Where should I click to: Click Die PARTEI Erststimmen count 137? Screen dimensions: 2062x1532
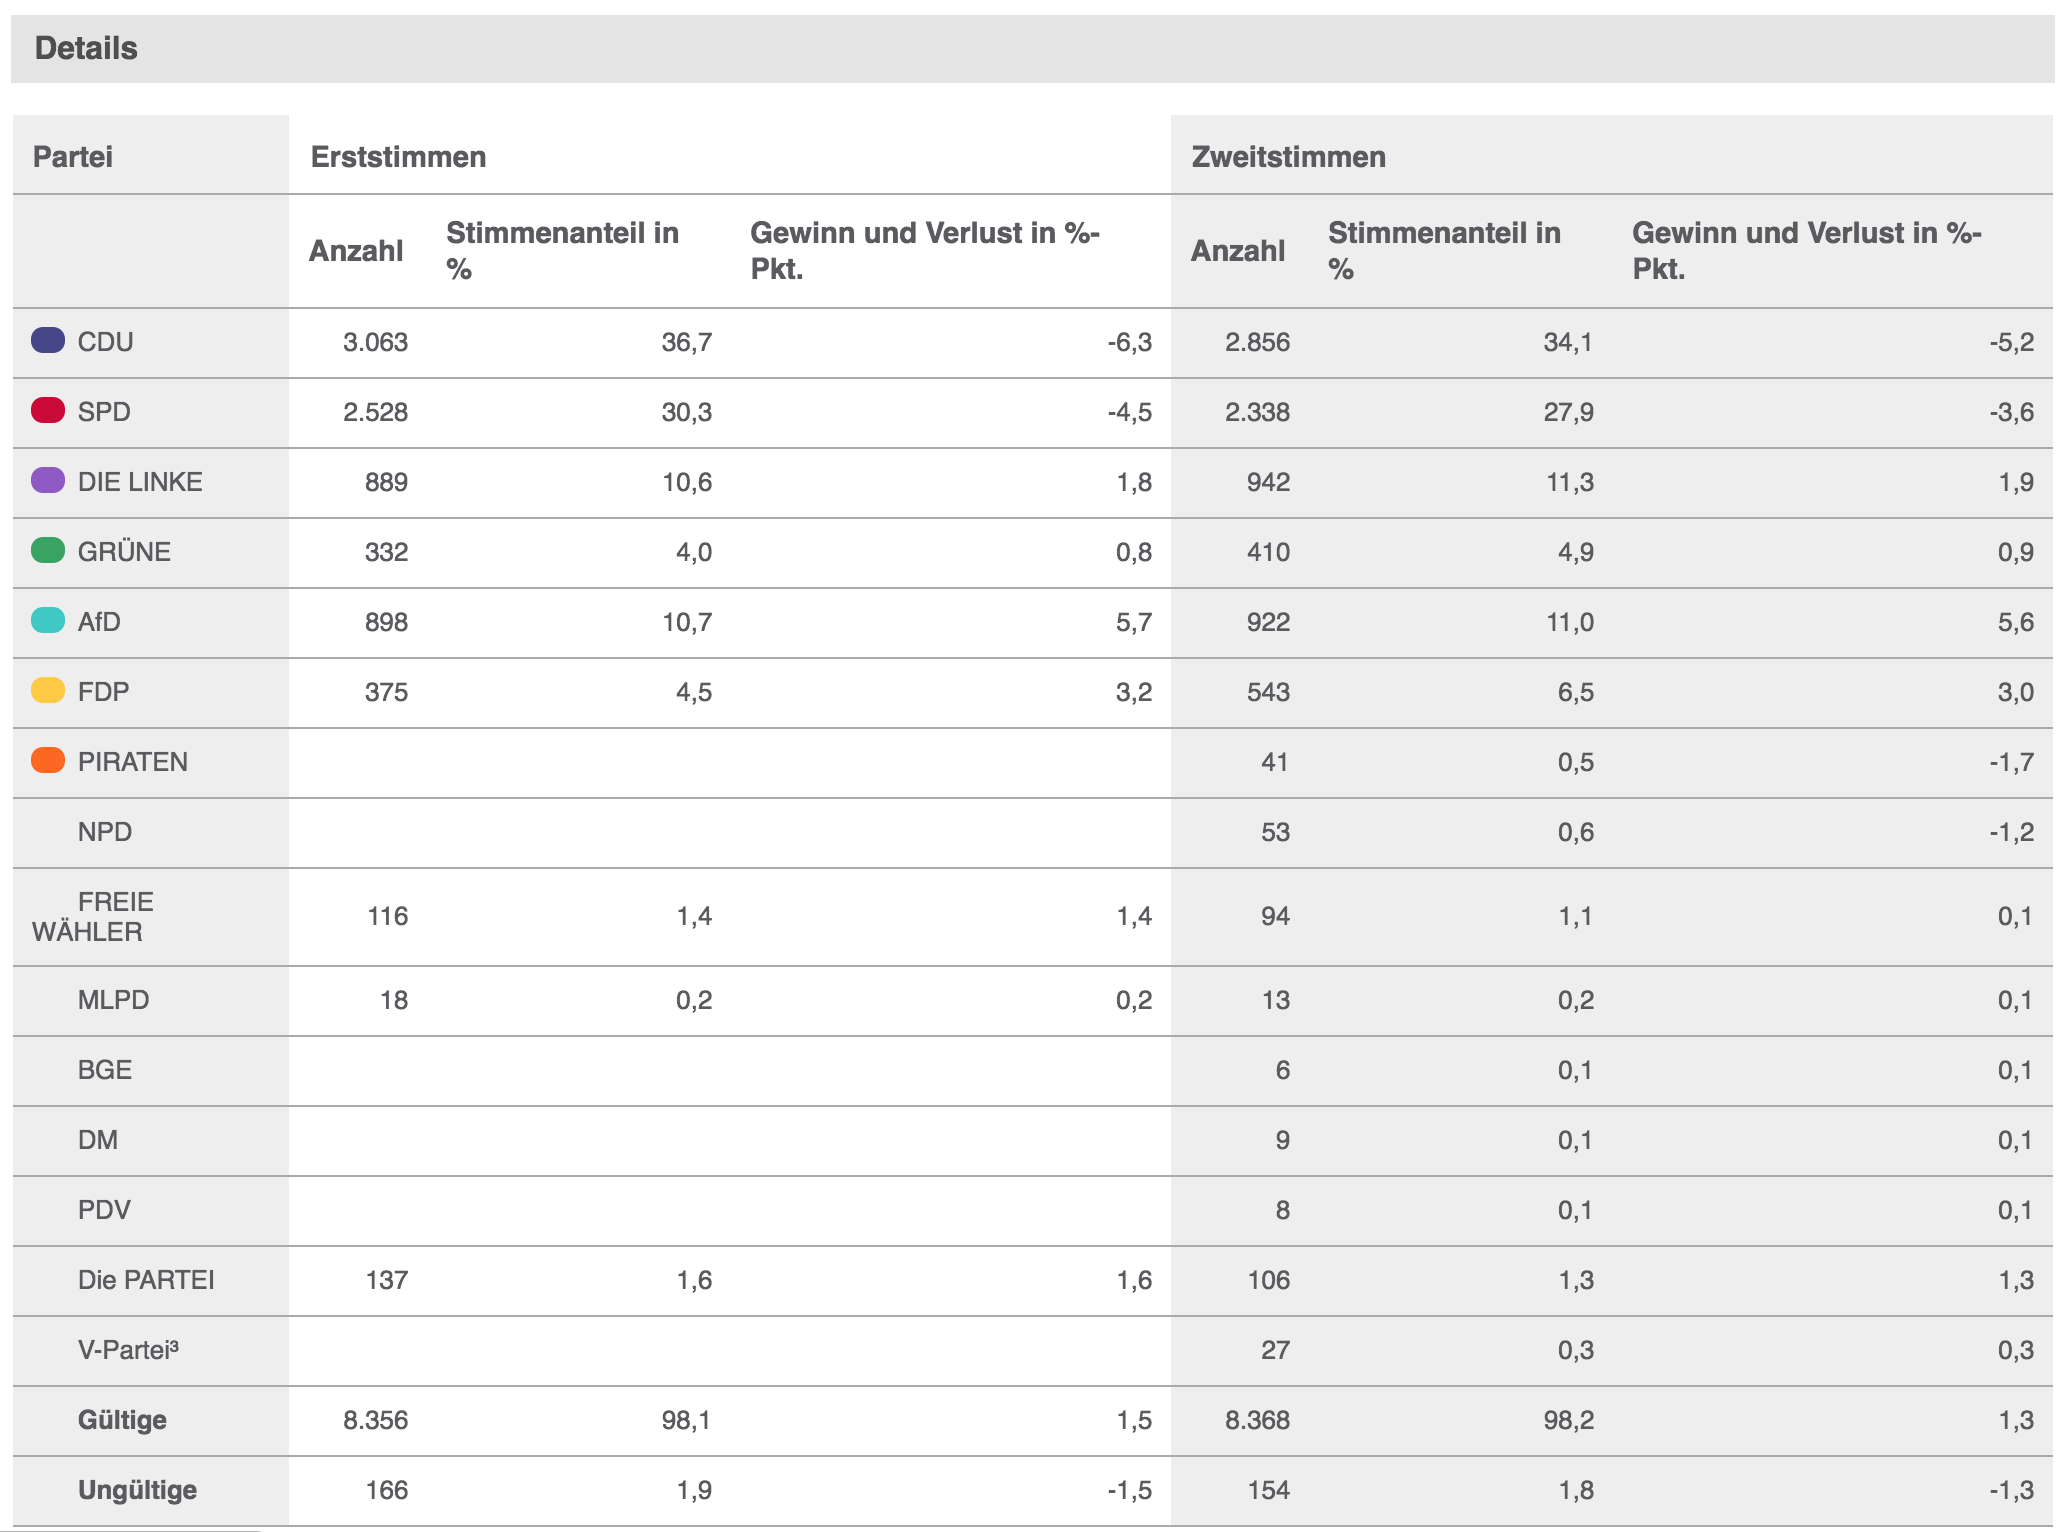tap(388, 1280)
